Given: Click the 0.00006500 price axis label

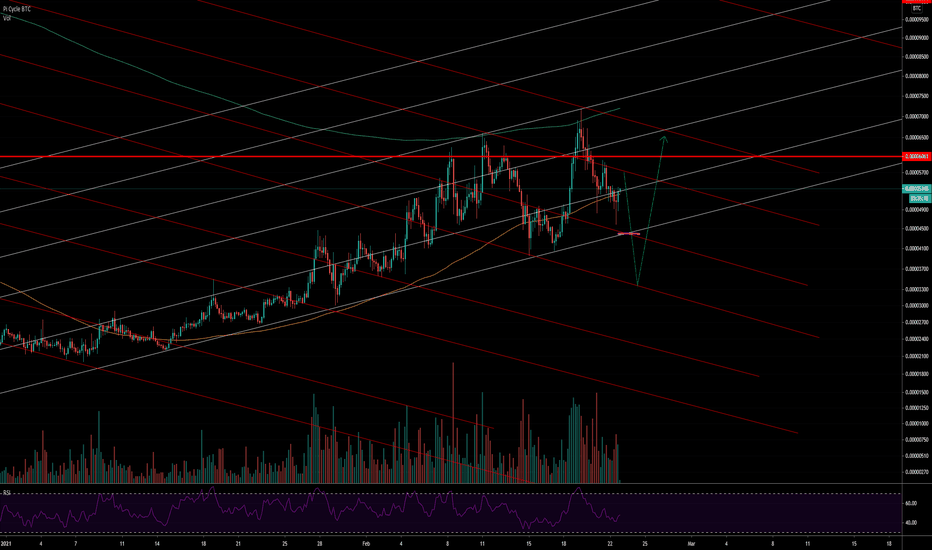Looking at the screenshot, I should click(x=917, y=137).
